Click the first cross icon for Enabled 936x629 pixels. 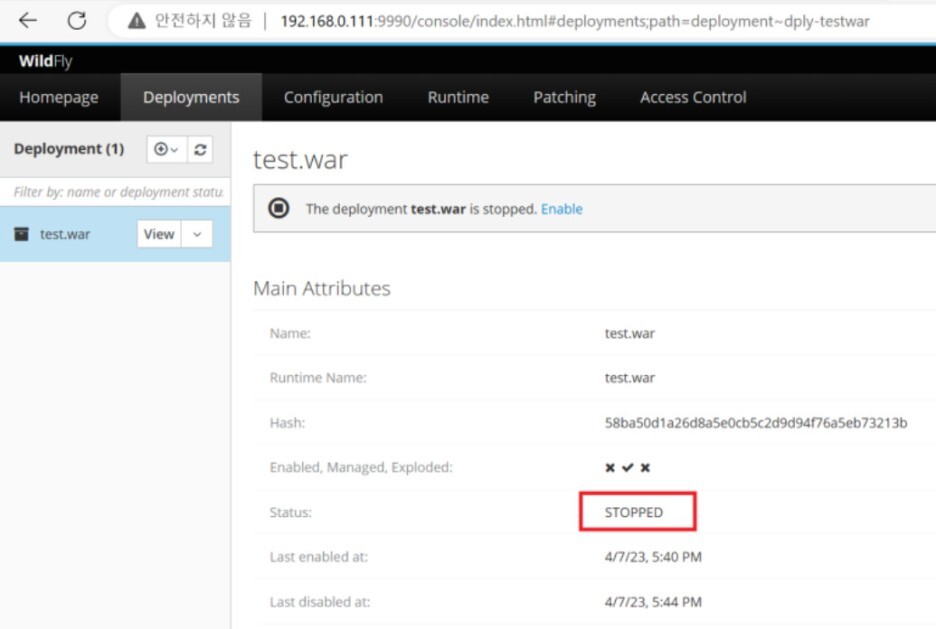pos(610,467)
